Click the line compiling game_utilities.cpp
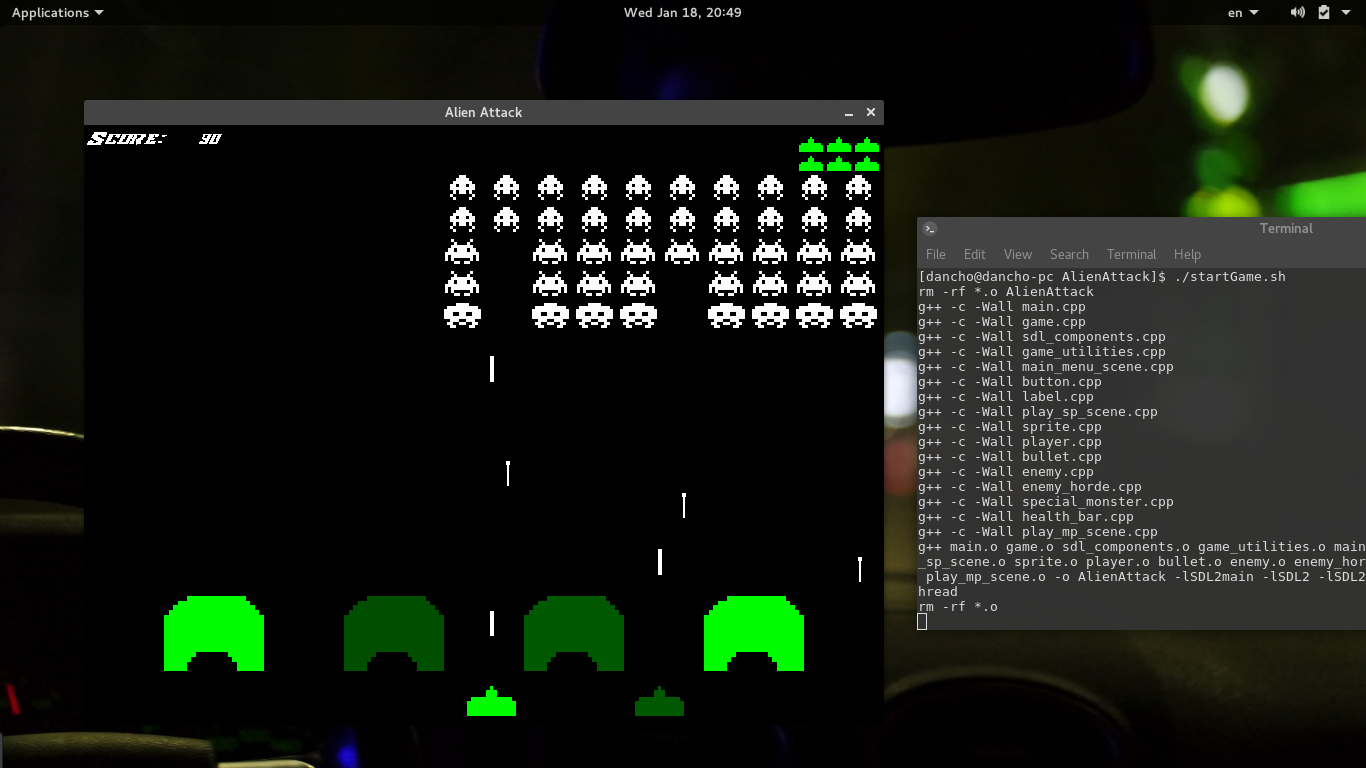The width and height of the screenshot is (1366, 768). point(1042,352)
